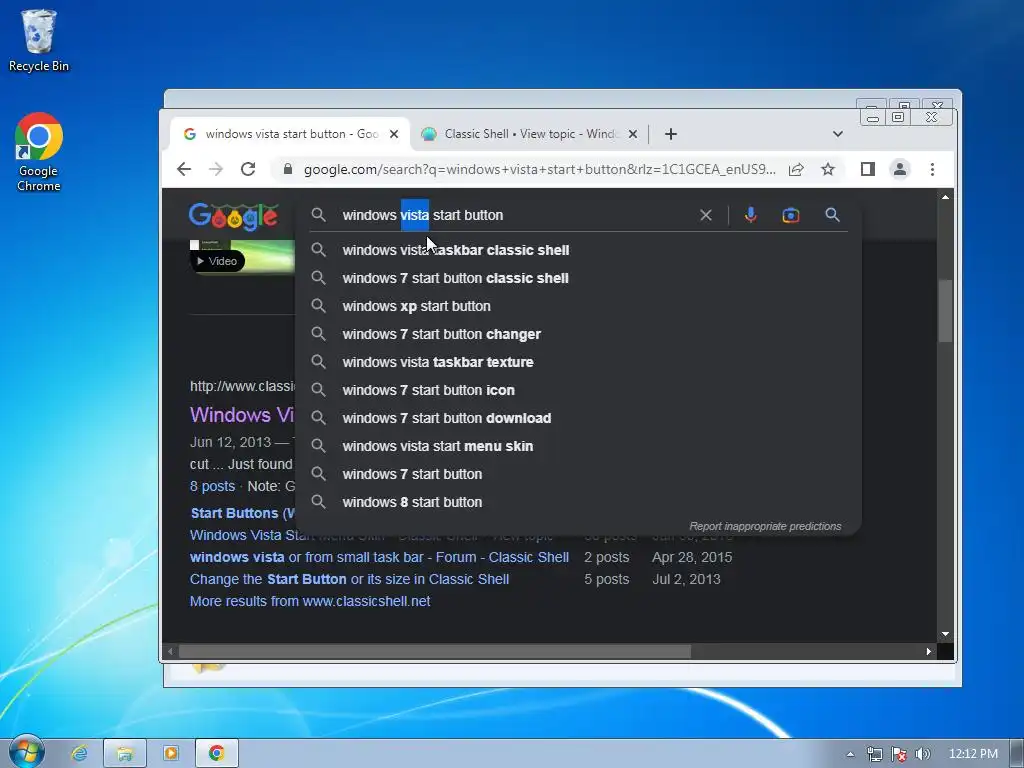Click in the Google search field
Viewport: 1024px width, 768px height.
click(516, 215)
